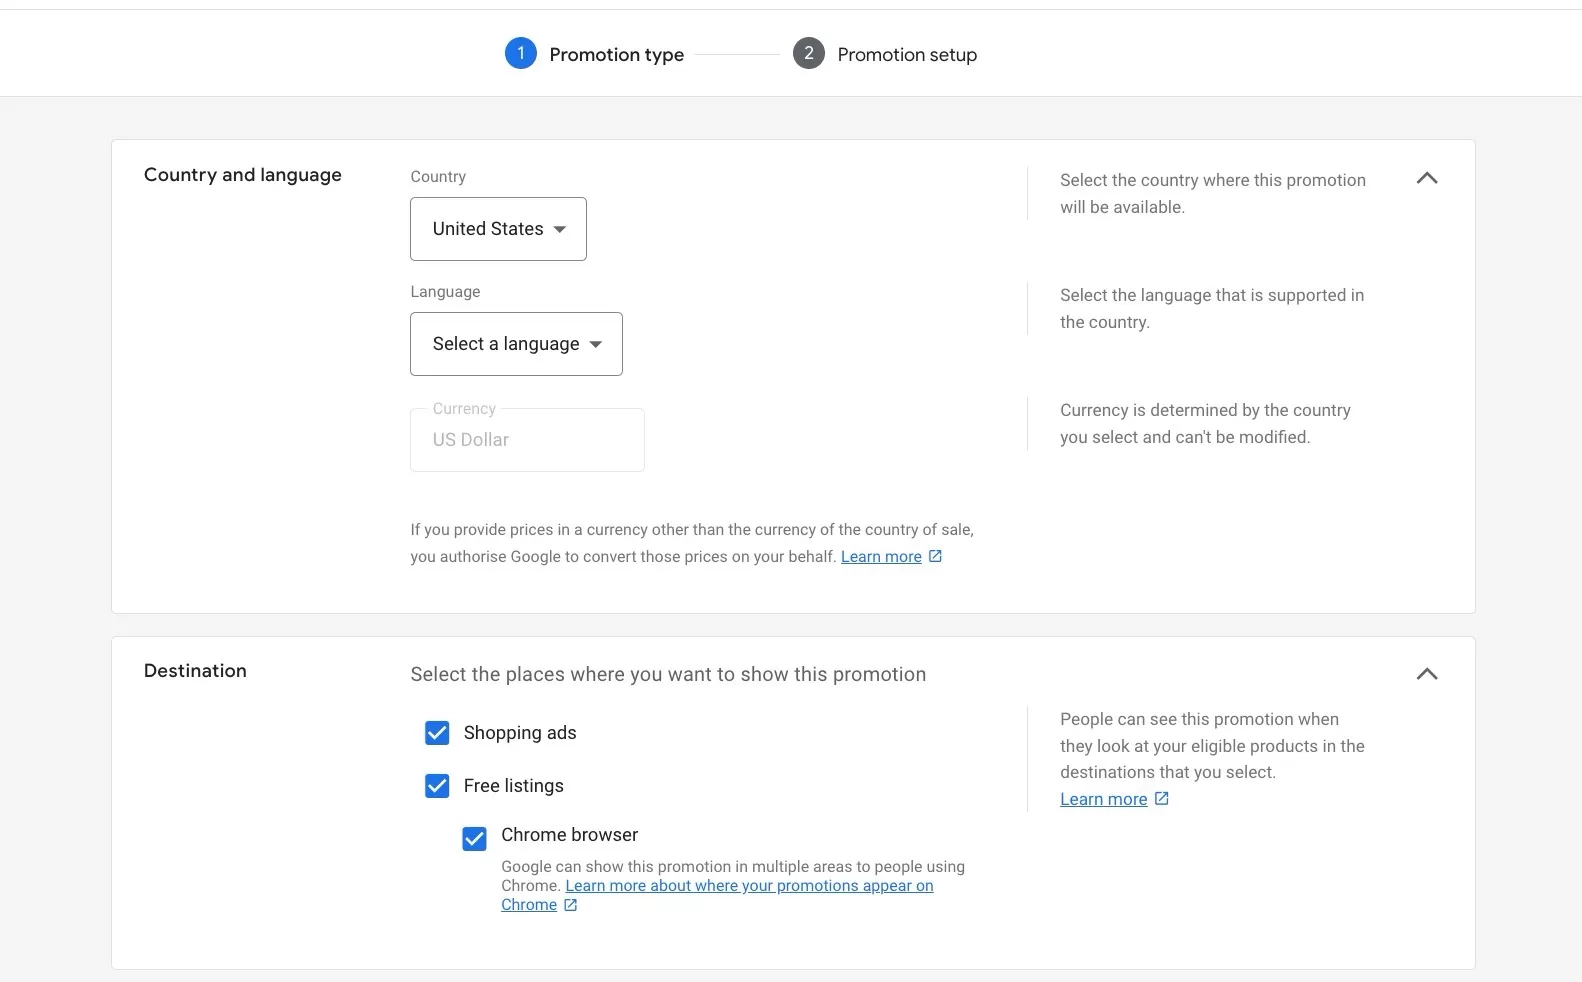The image size is (1582, 982).
Task: Uncheck the Free listings checkbox
Action: (x=437, y=786)
